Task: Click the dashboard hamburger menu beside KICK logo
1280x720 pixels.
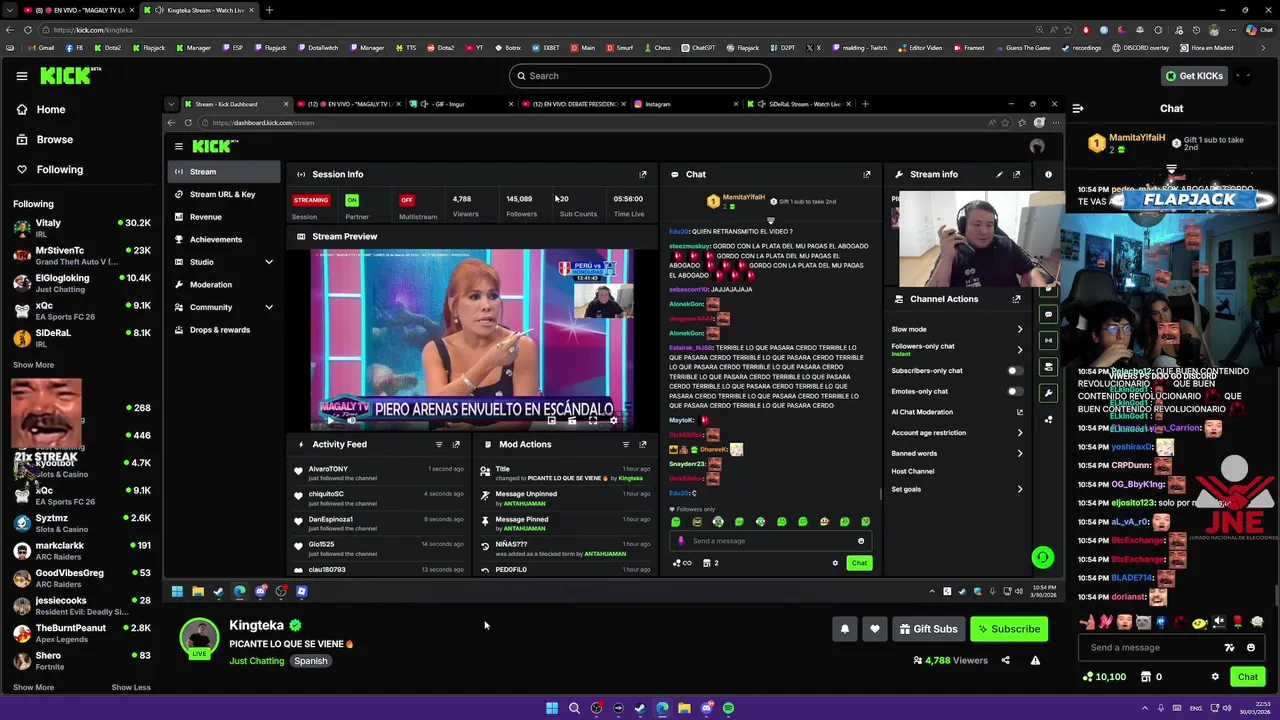Action: [x=179, y=146]
